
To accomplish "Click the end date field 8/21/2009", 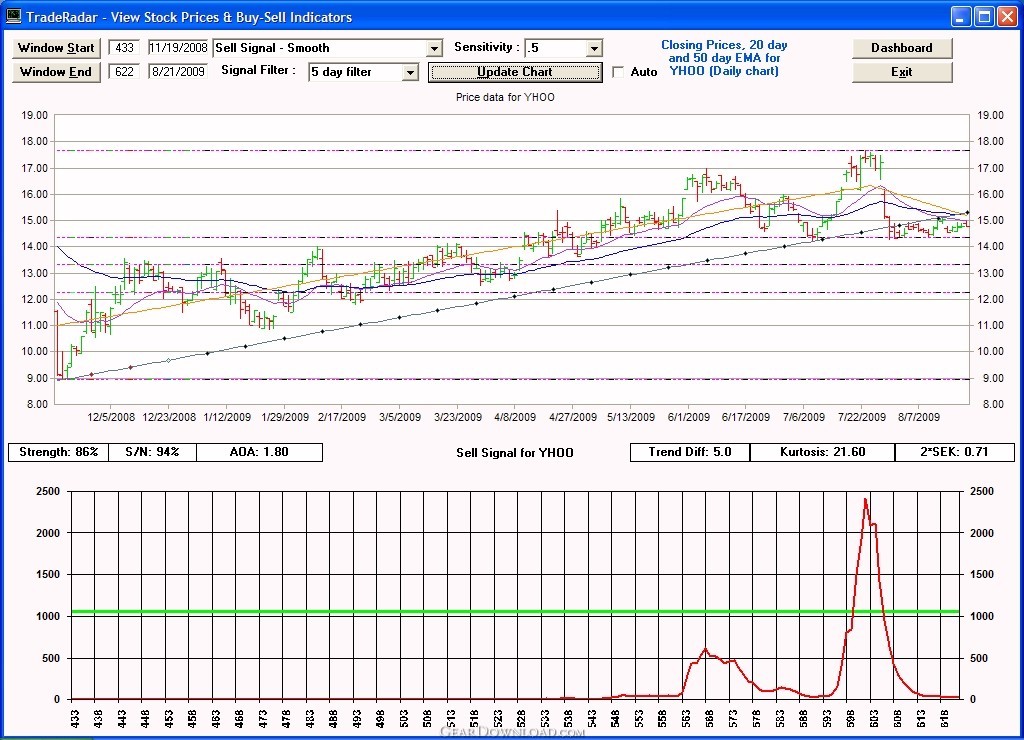I will (x=178, y=72).
